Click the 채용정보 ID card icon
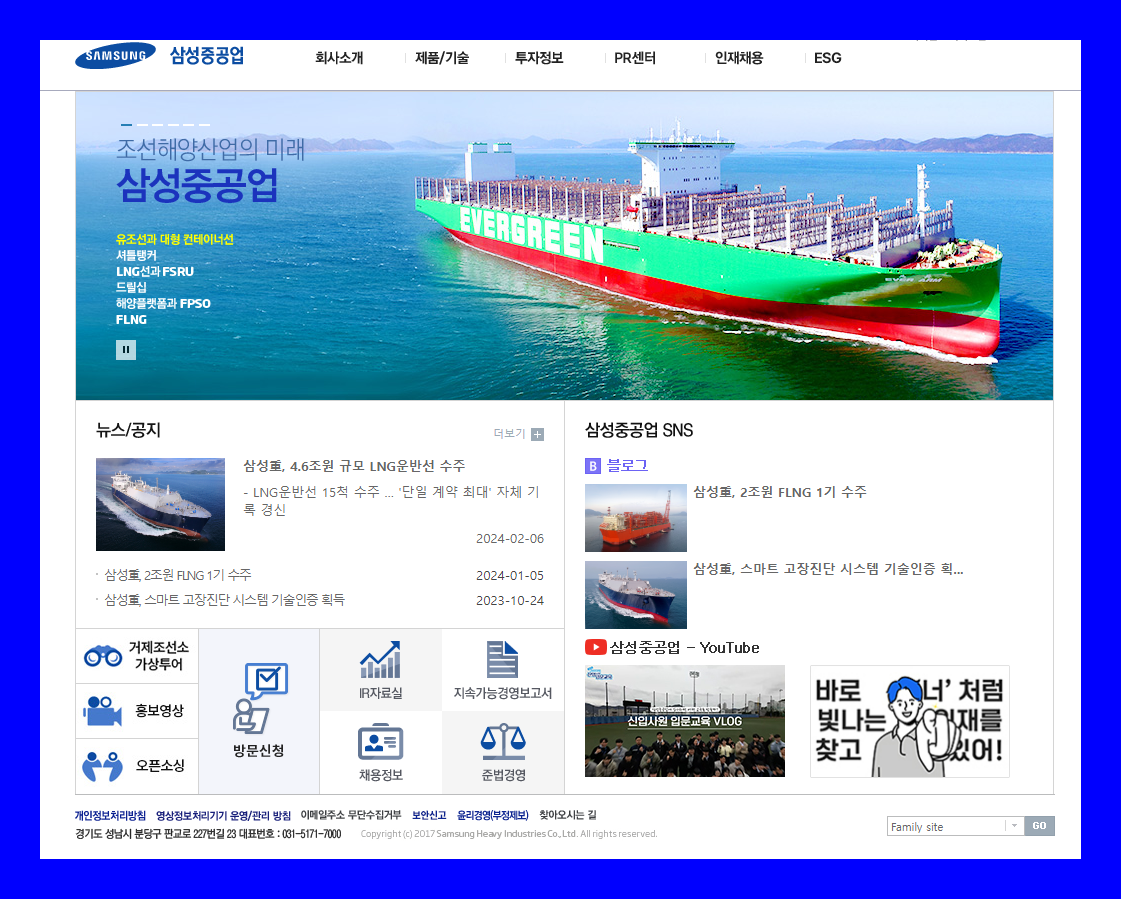Screen dimensions: 1121x899 click(380, 742)
